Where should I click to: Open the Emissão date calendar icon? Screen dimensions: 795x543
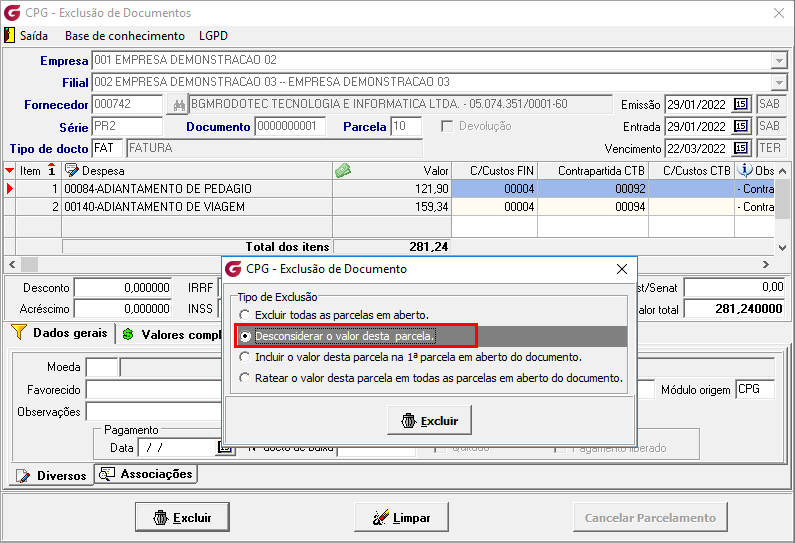(741, 104)
